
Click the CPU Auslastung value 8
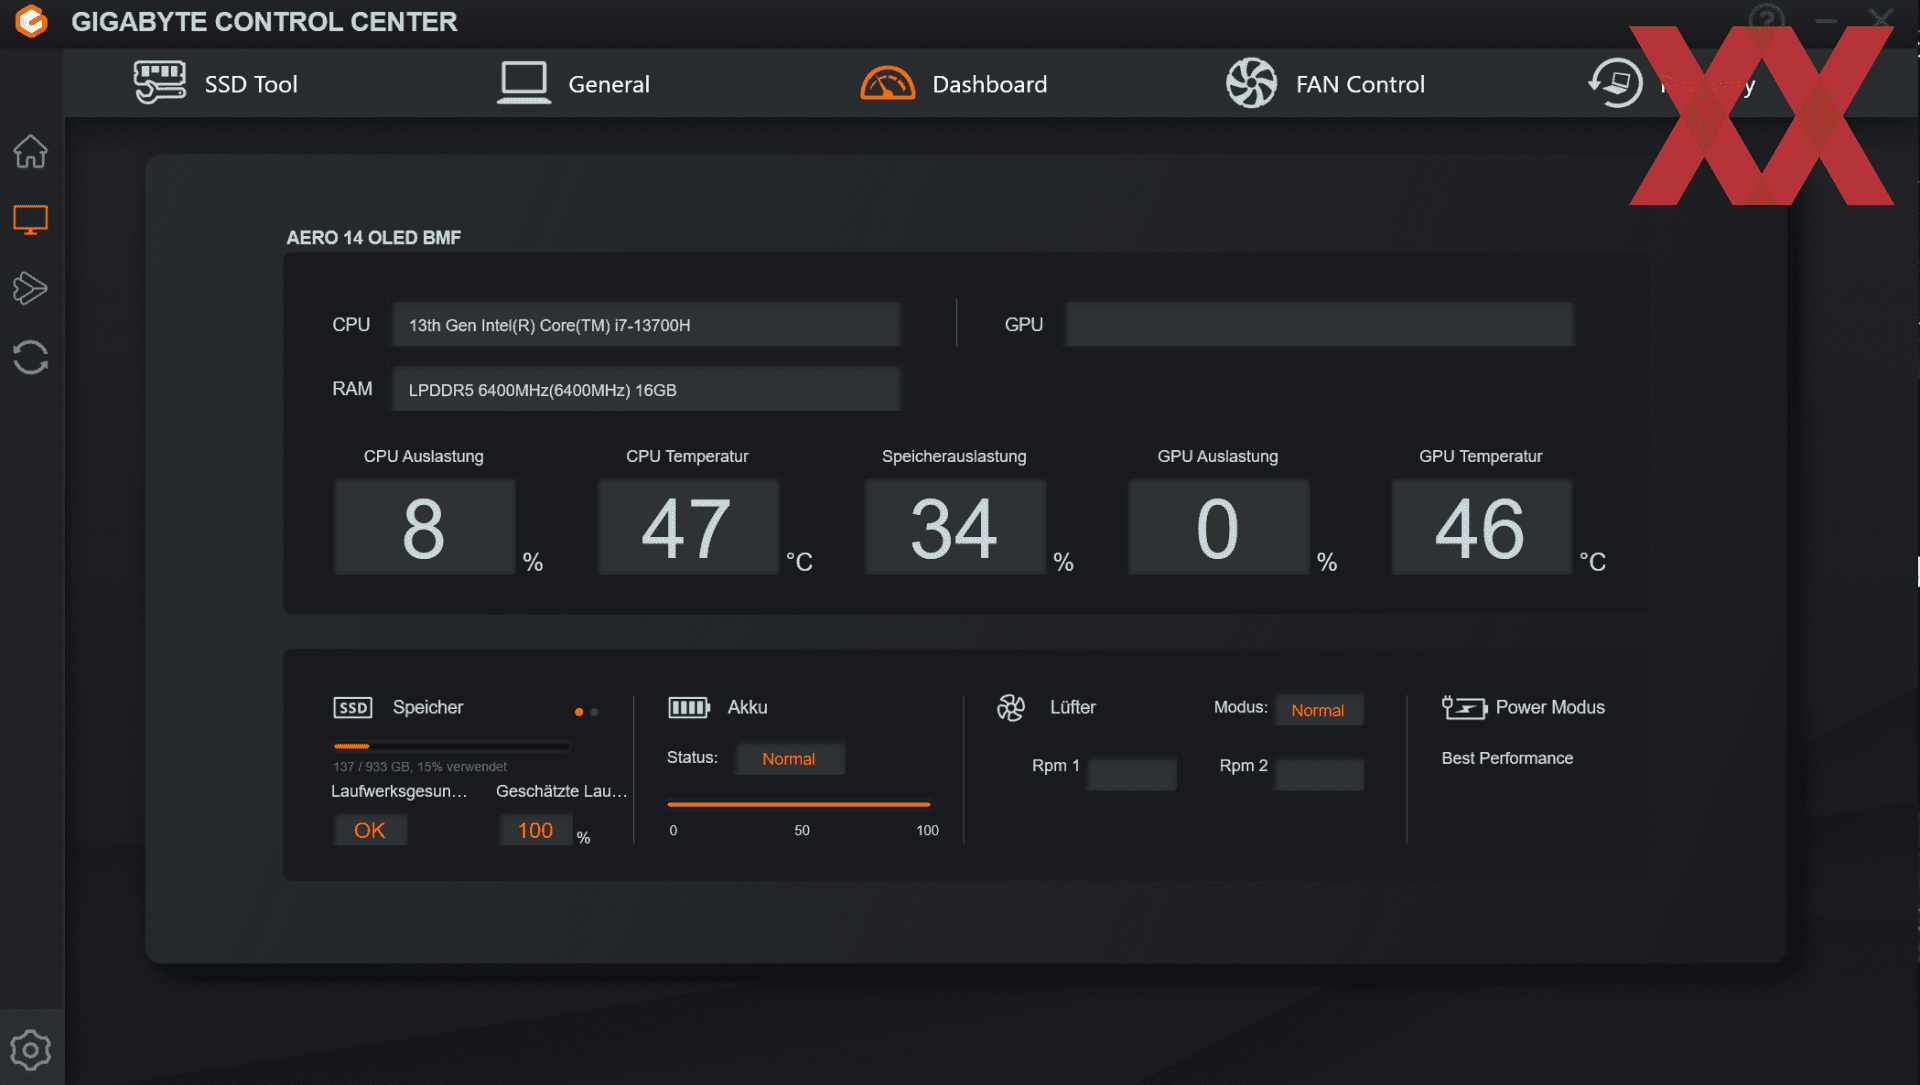pos(424,527)
